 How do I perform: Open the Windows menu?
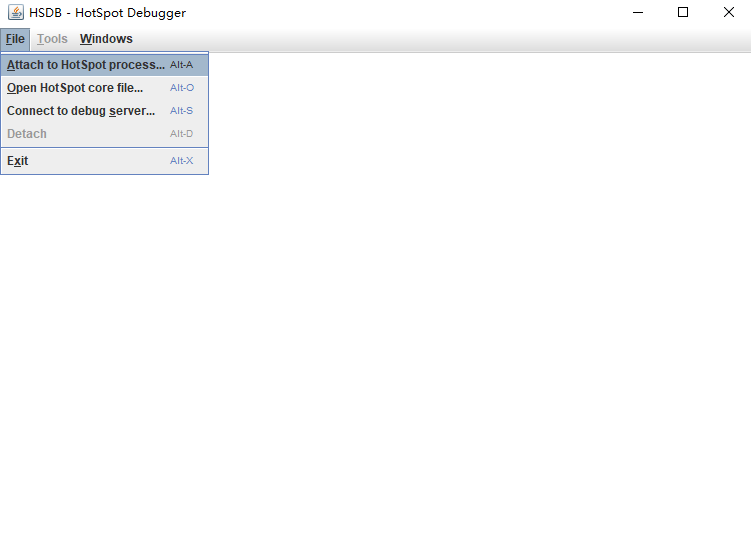tap(106, 39)
